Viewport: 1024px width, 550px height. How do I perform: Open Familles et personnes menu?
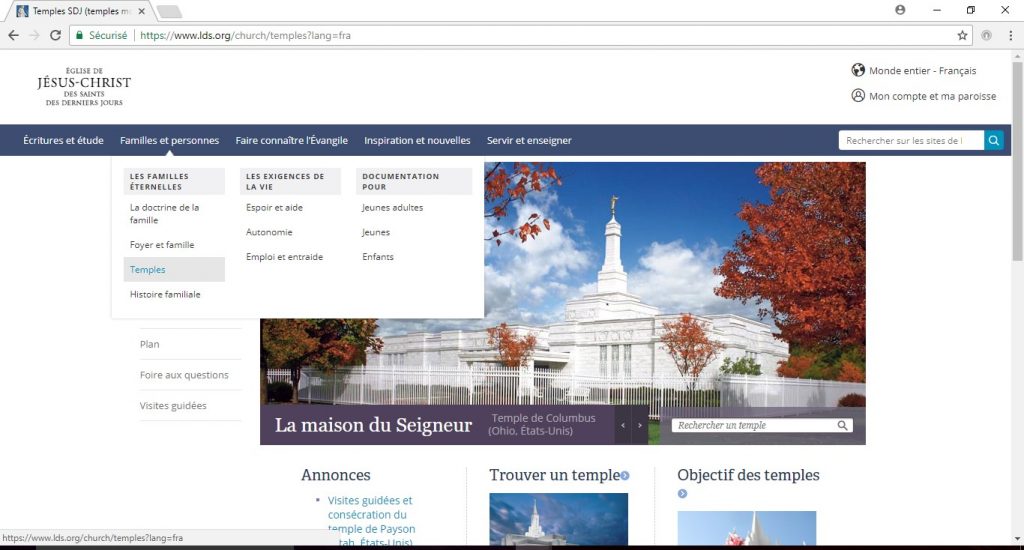click(x=169, y=140)
